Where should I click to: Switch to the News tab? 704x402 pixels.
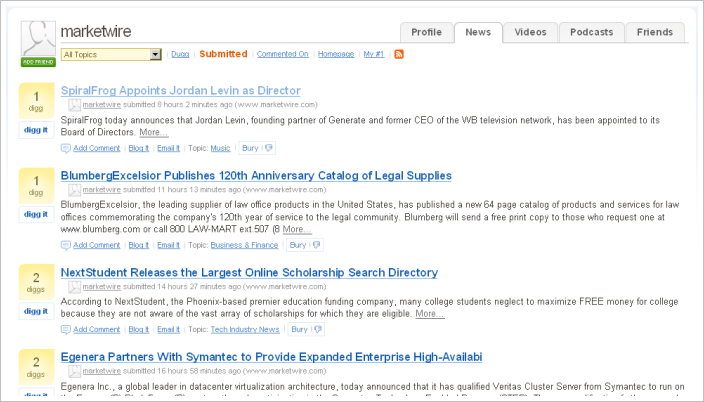(478, 32)
